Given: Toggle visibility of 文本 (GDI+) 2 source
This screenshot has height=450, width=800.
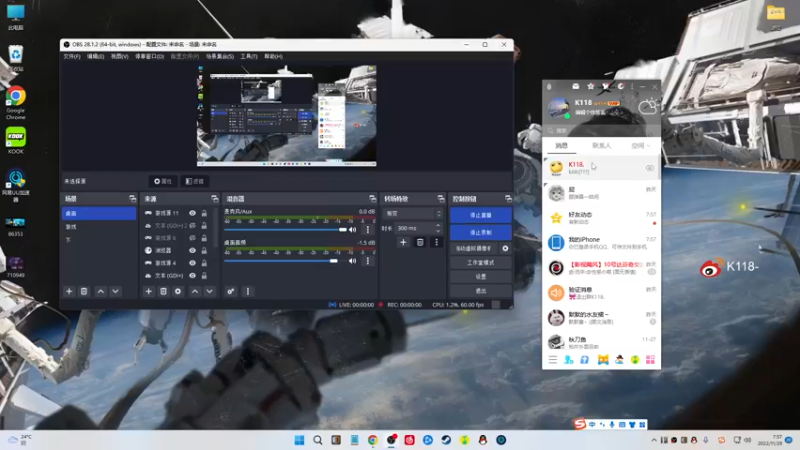Looking at the screenshot, I should 192,226.
